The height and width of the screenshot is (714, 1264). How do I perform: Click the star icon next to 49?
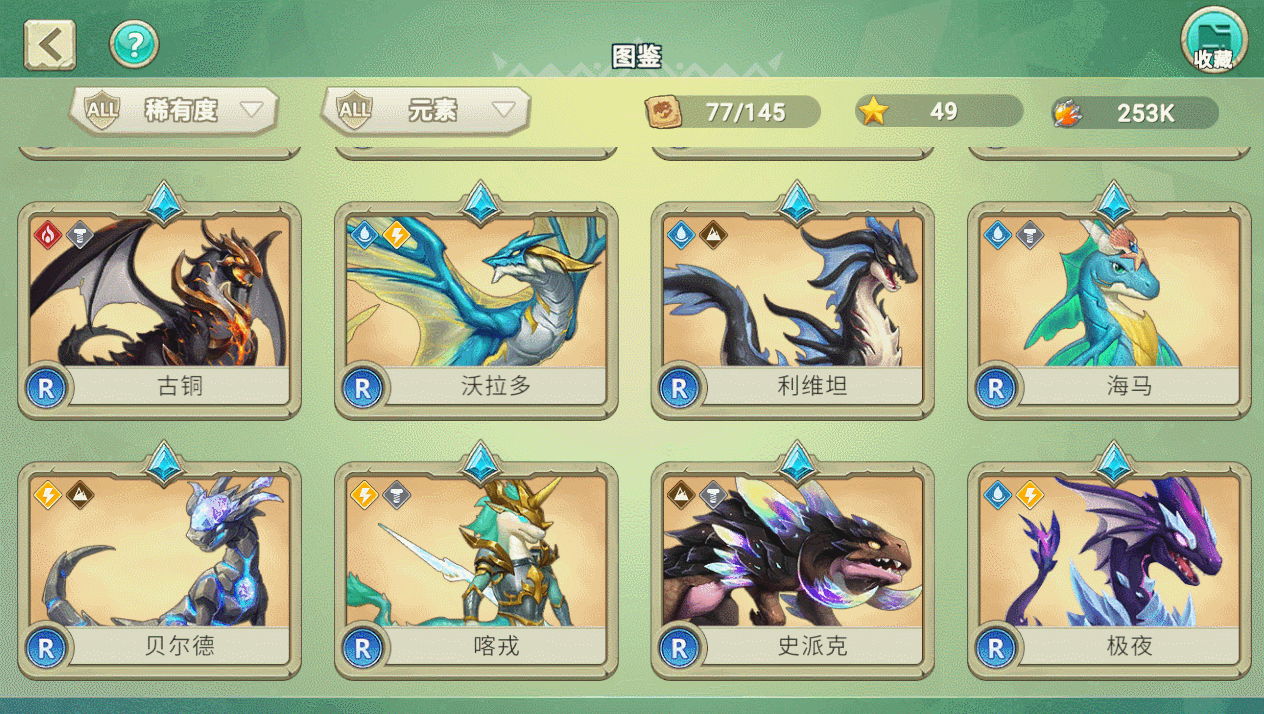point(874,111)
